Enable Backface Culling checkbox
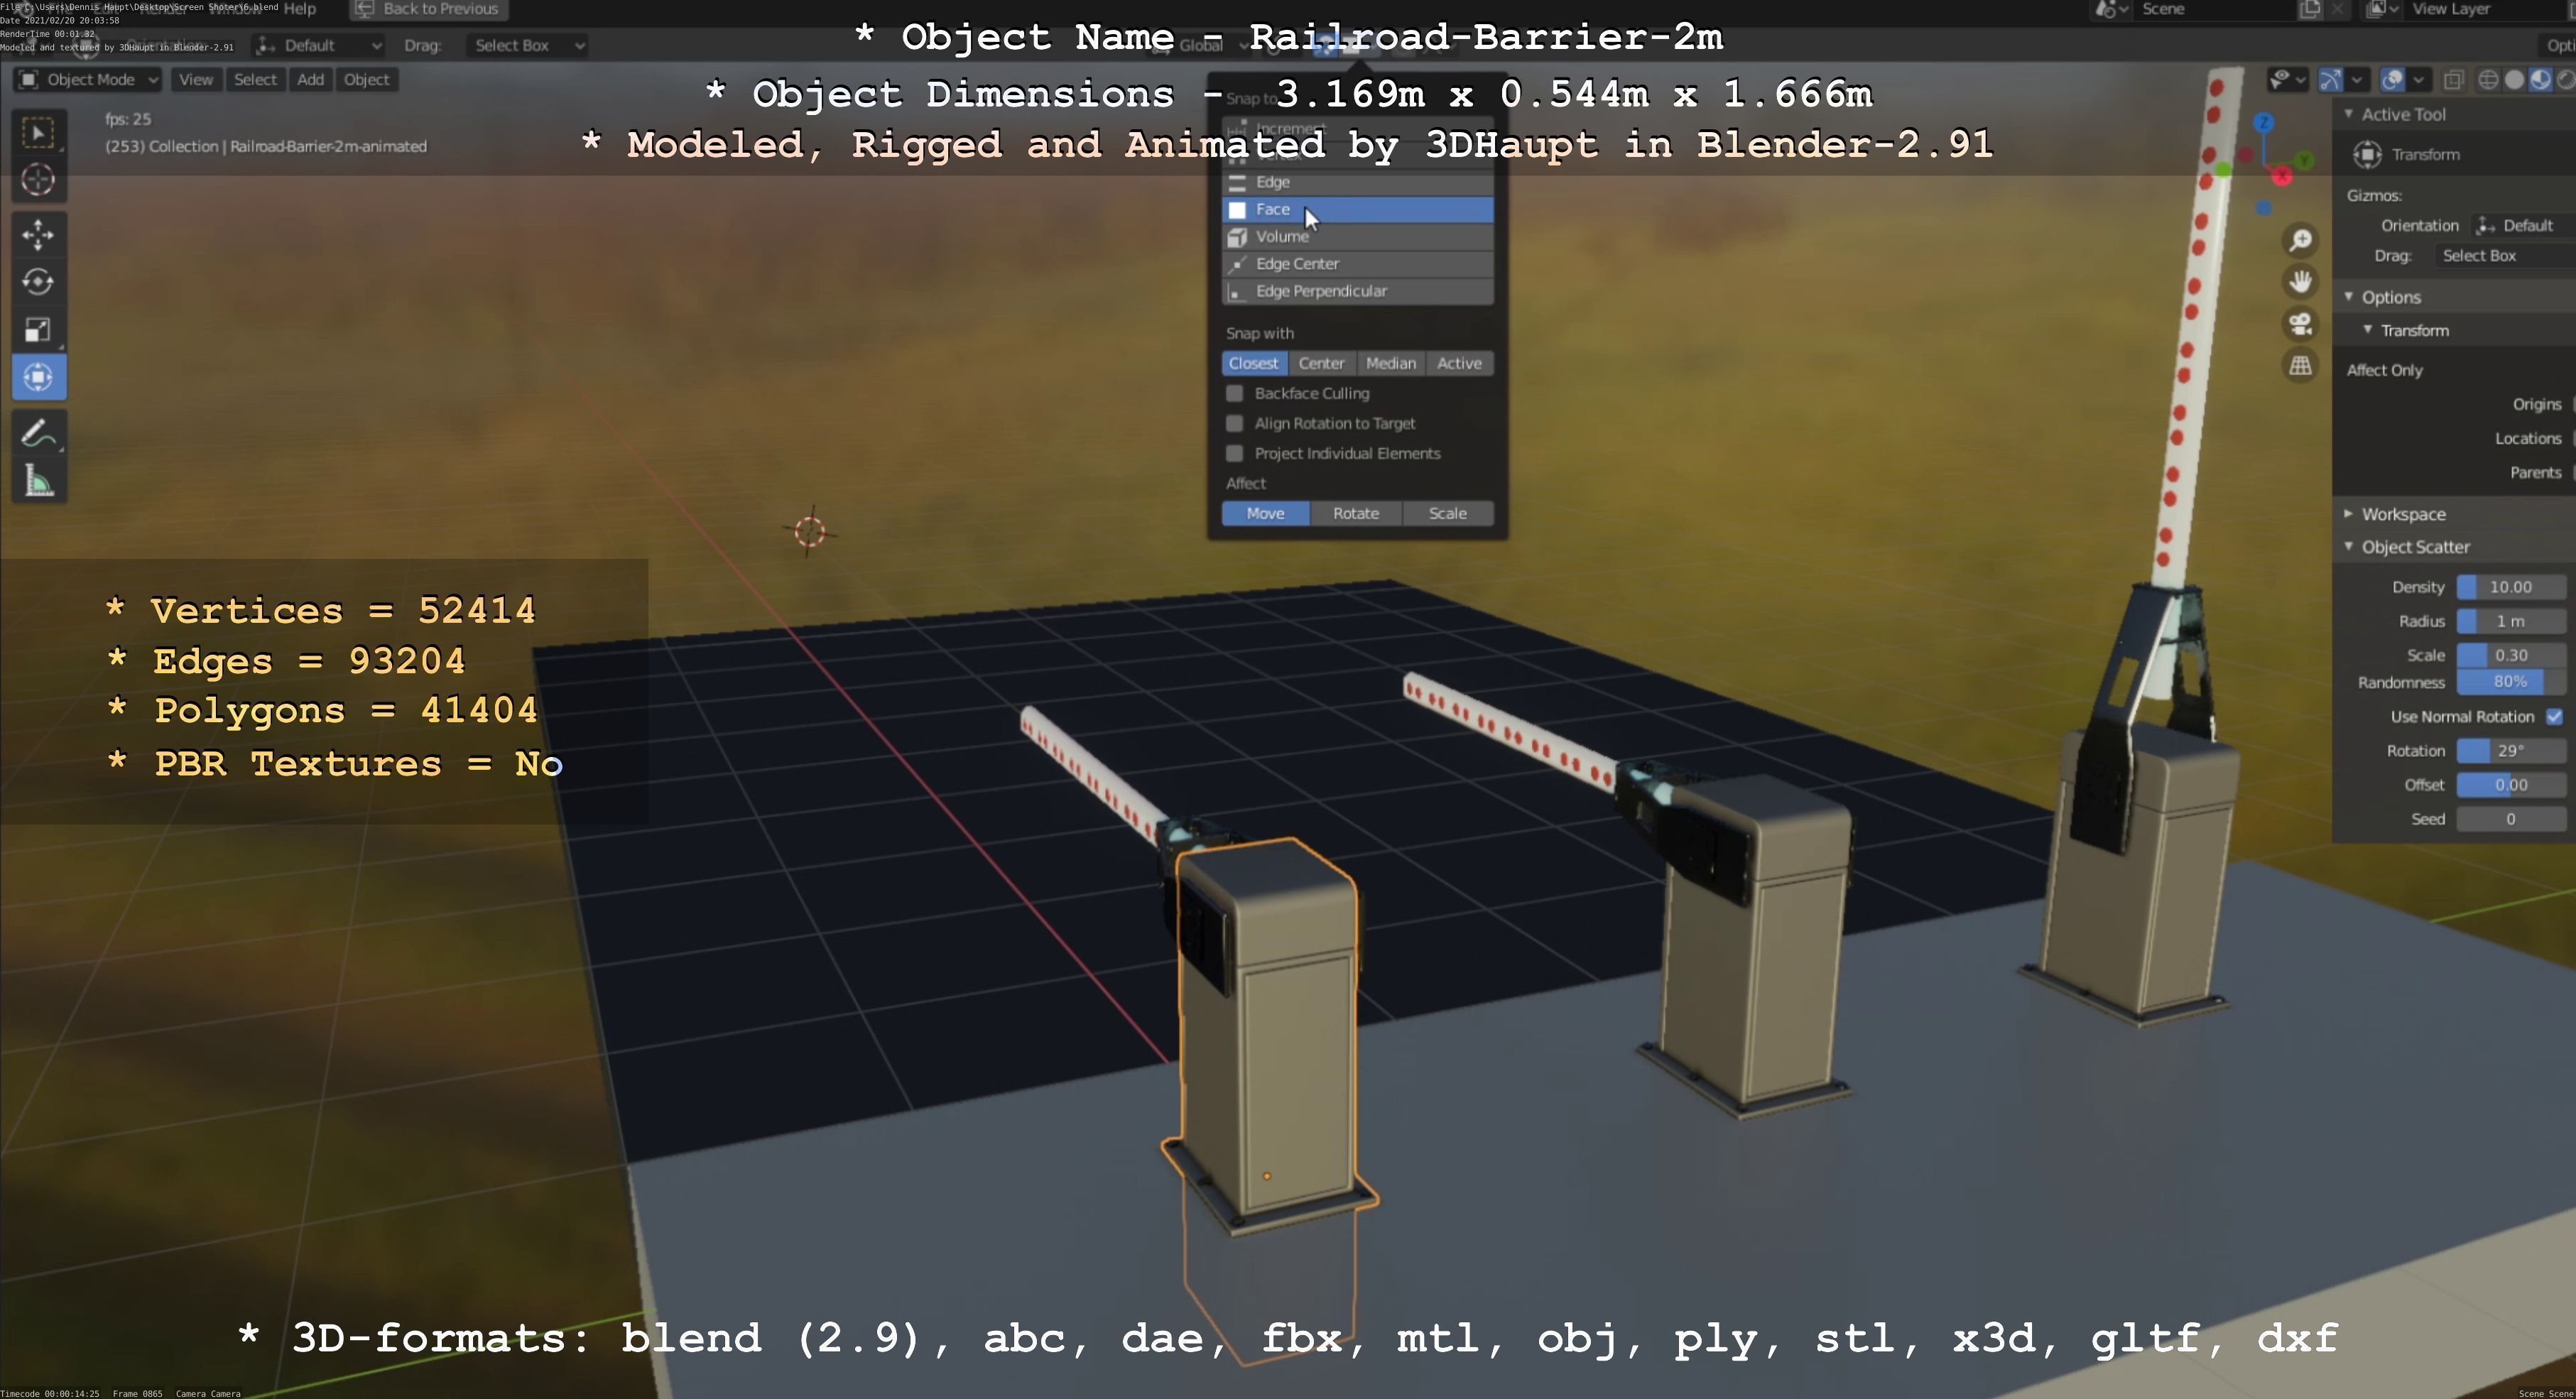 pyautogui.click(x=1235, y=393)
